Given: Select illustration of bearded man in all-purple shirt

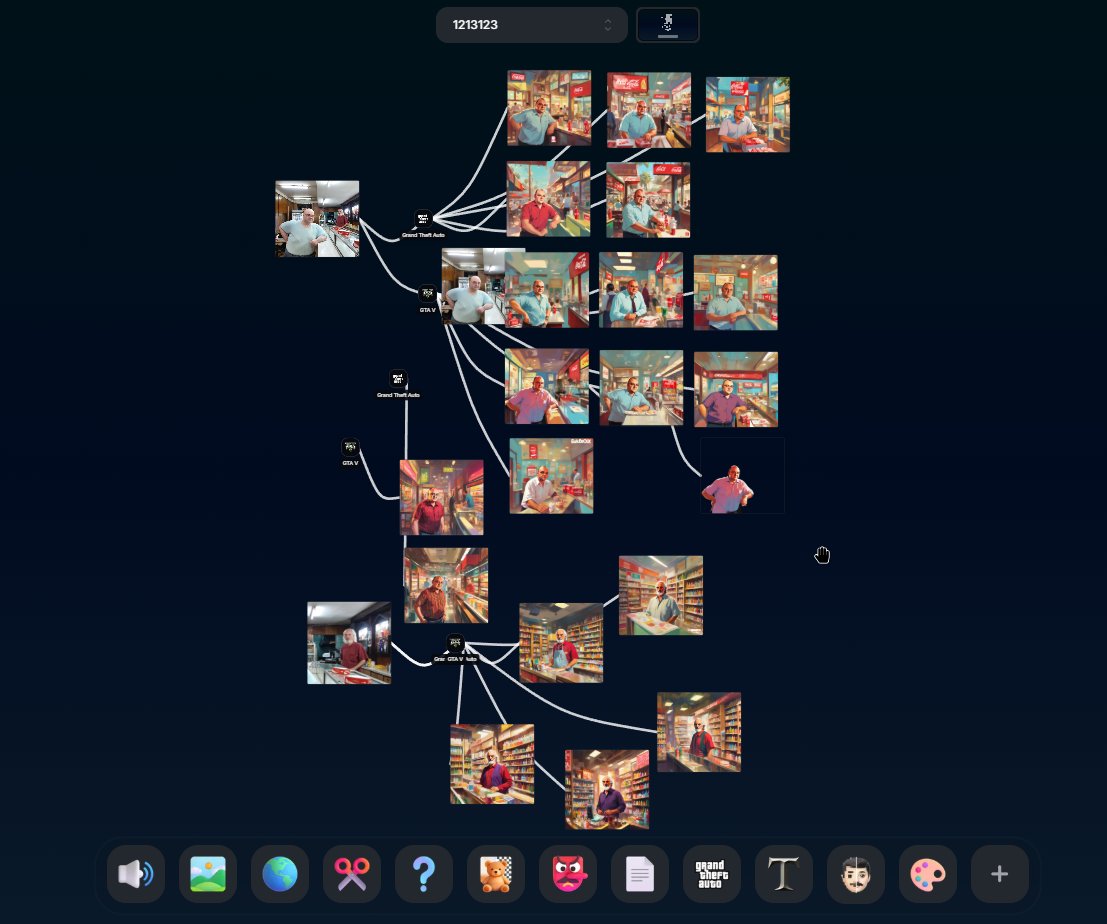Looking at the screenshot, I should coord(607,789).
